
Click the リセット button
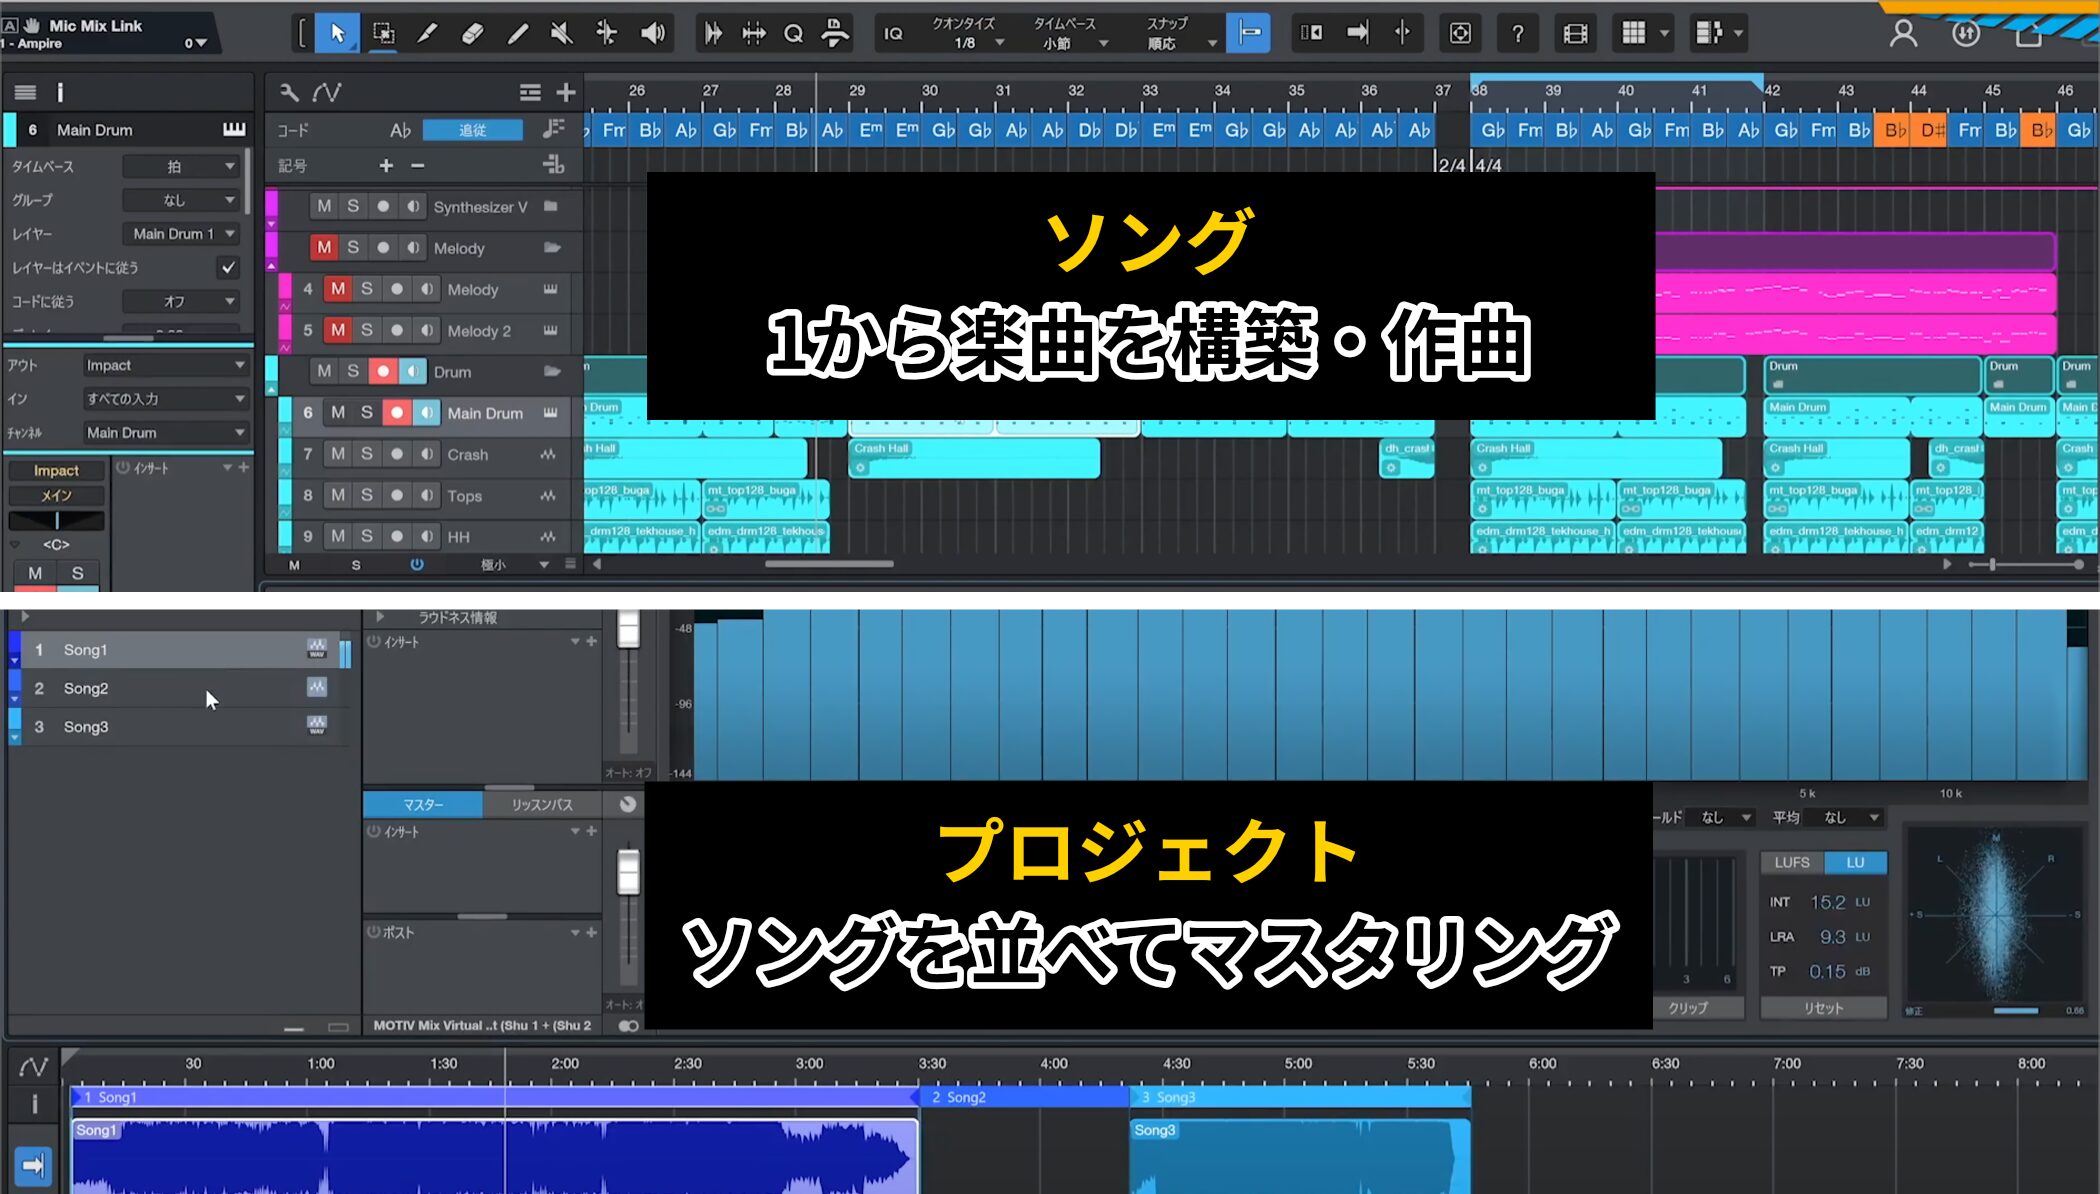pyautogui.click(x=1823, y=1008)
